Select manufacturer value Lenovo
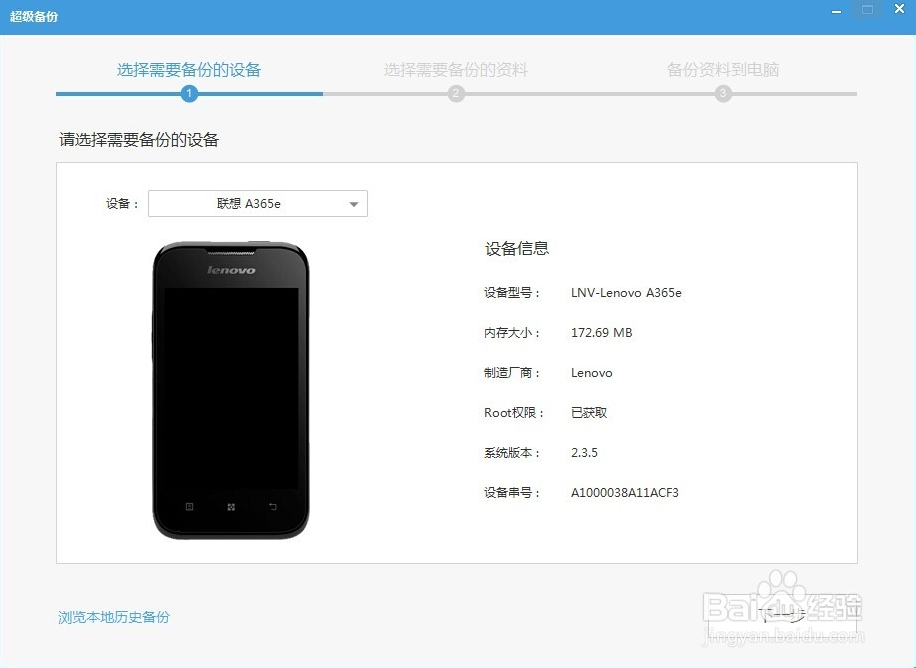916x668 pixels. tap(592, 373)
